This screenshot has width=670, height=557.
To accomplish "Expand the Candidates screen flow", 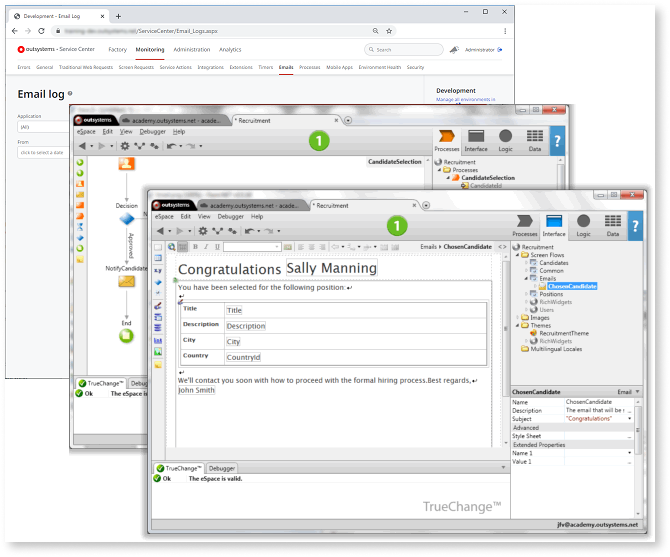I will click(x=526, y=263).
